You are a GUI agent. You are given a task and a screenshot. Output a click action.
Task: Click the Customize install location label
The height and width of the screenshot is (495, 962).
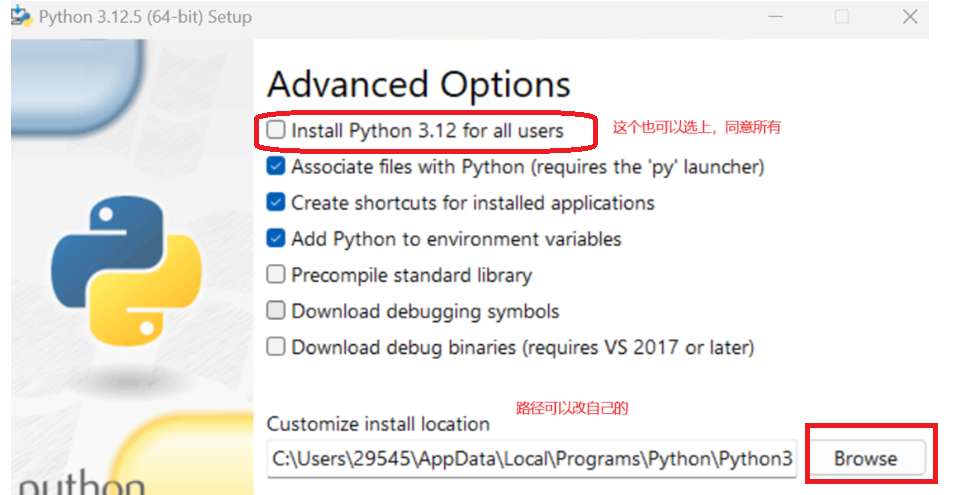click(378, 424)
